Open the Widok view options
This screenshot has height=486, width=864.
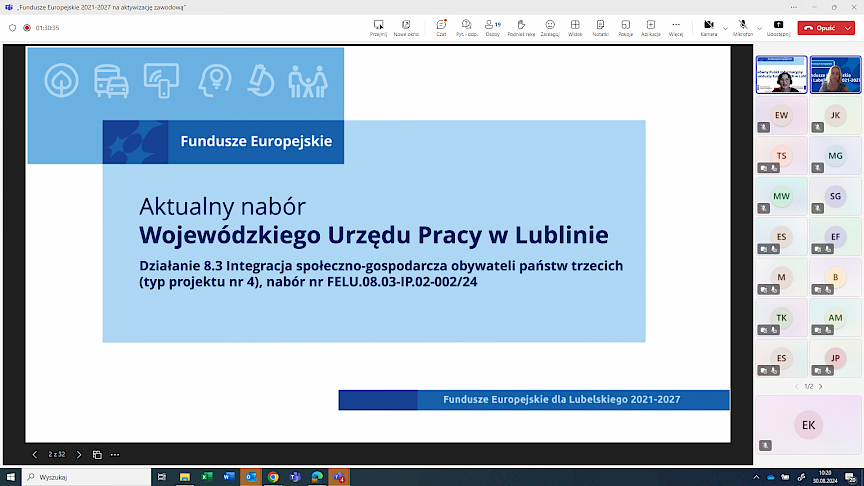575,28
